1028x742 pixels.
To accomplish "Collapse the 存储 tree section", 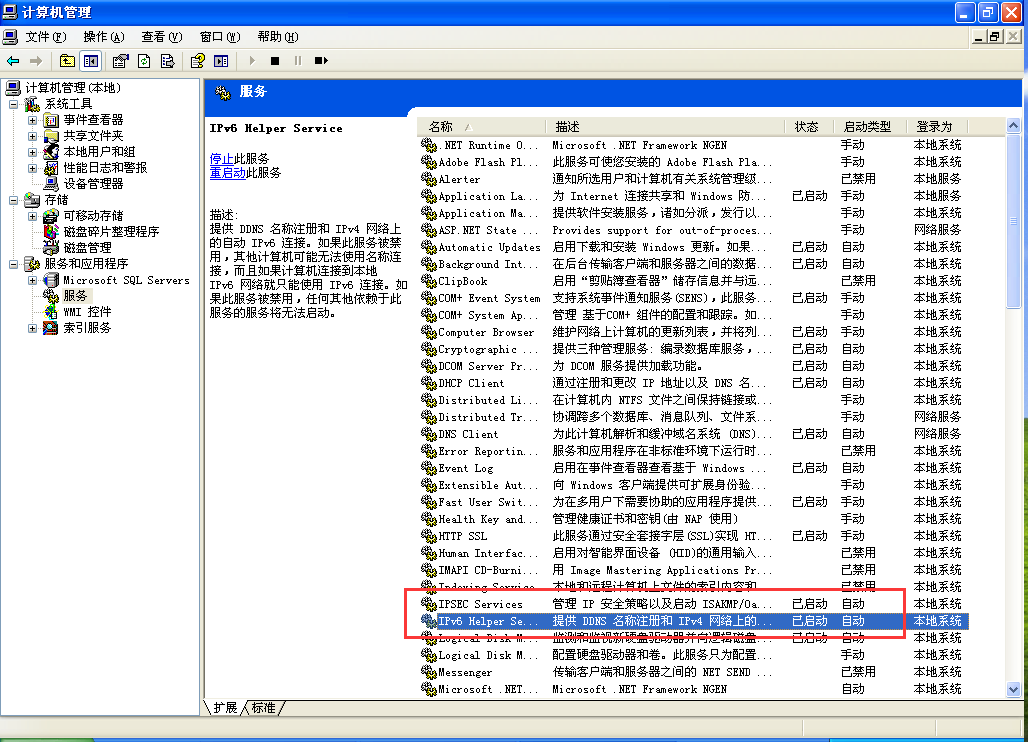I will (11, 200).
